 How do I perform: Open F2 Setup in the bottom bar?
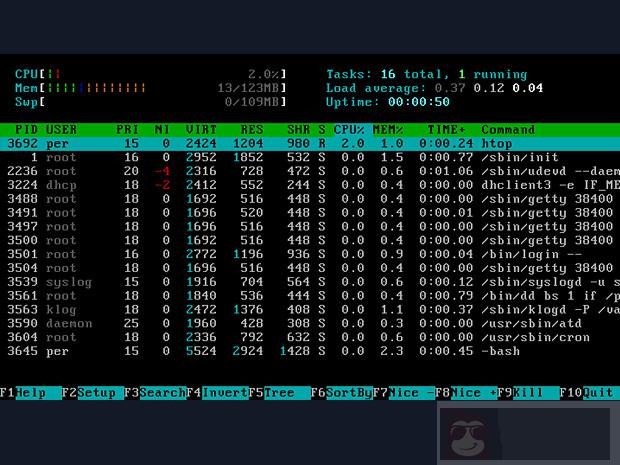[93, 393]
